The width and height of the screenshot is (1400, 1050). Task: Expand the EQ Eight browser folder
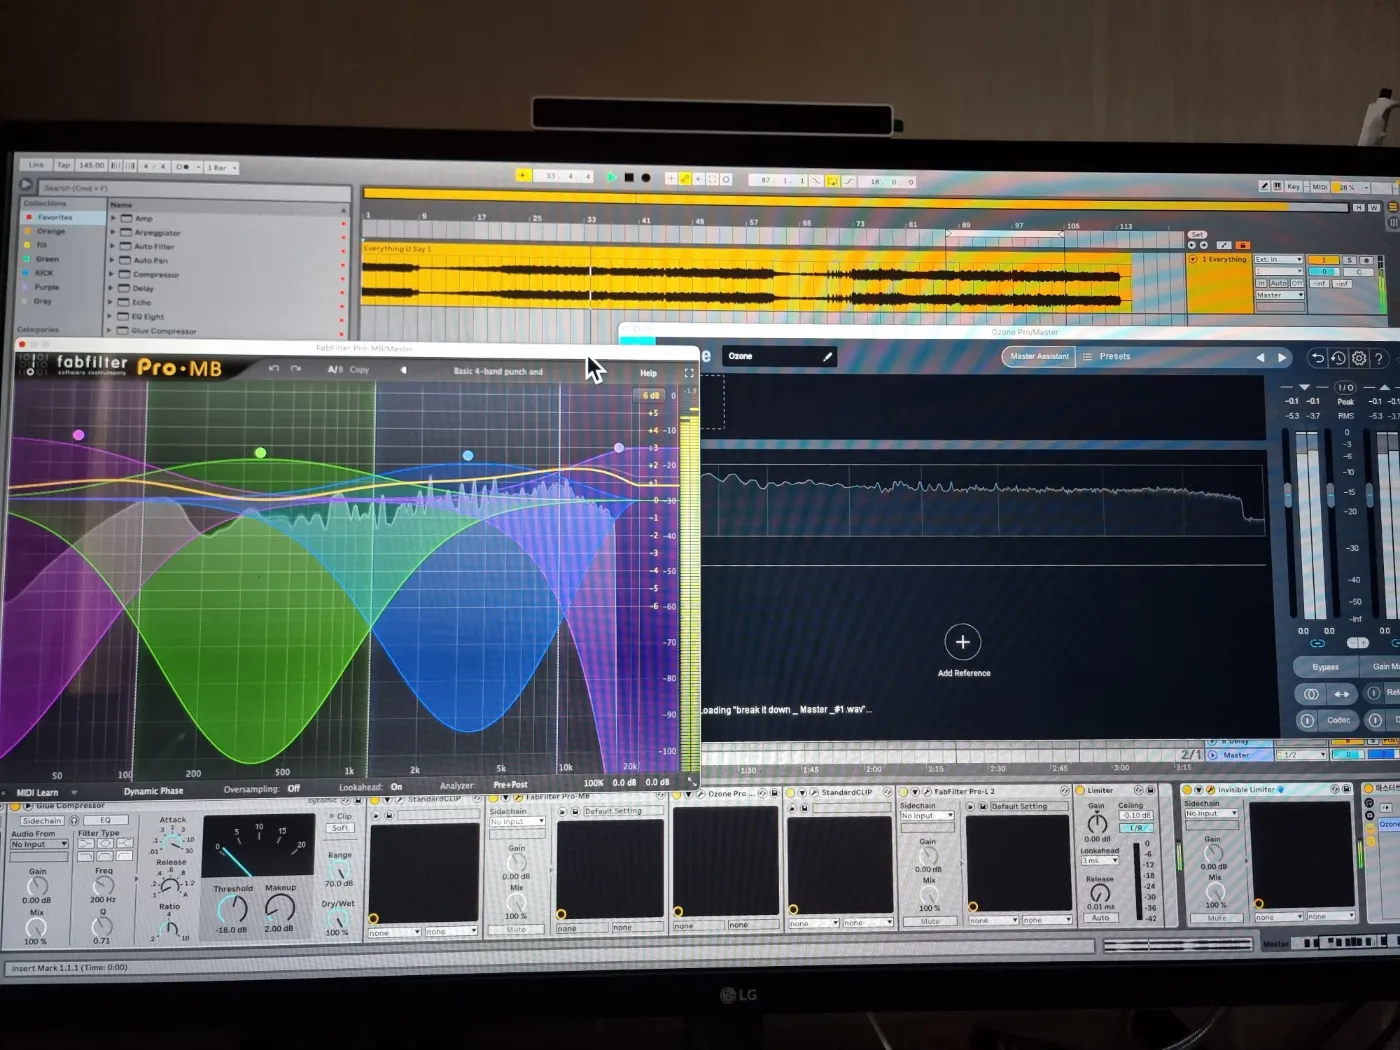(x=111, y=316)
